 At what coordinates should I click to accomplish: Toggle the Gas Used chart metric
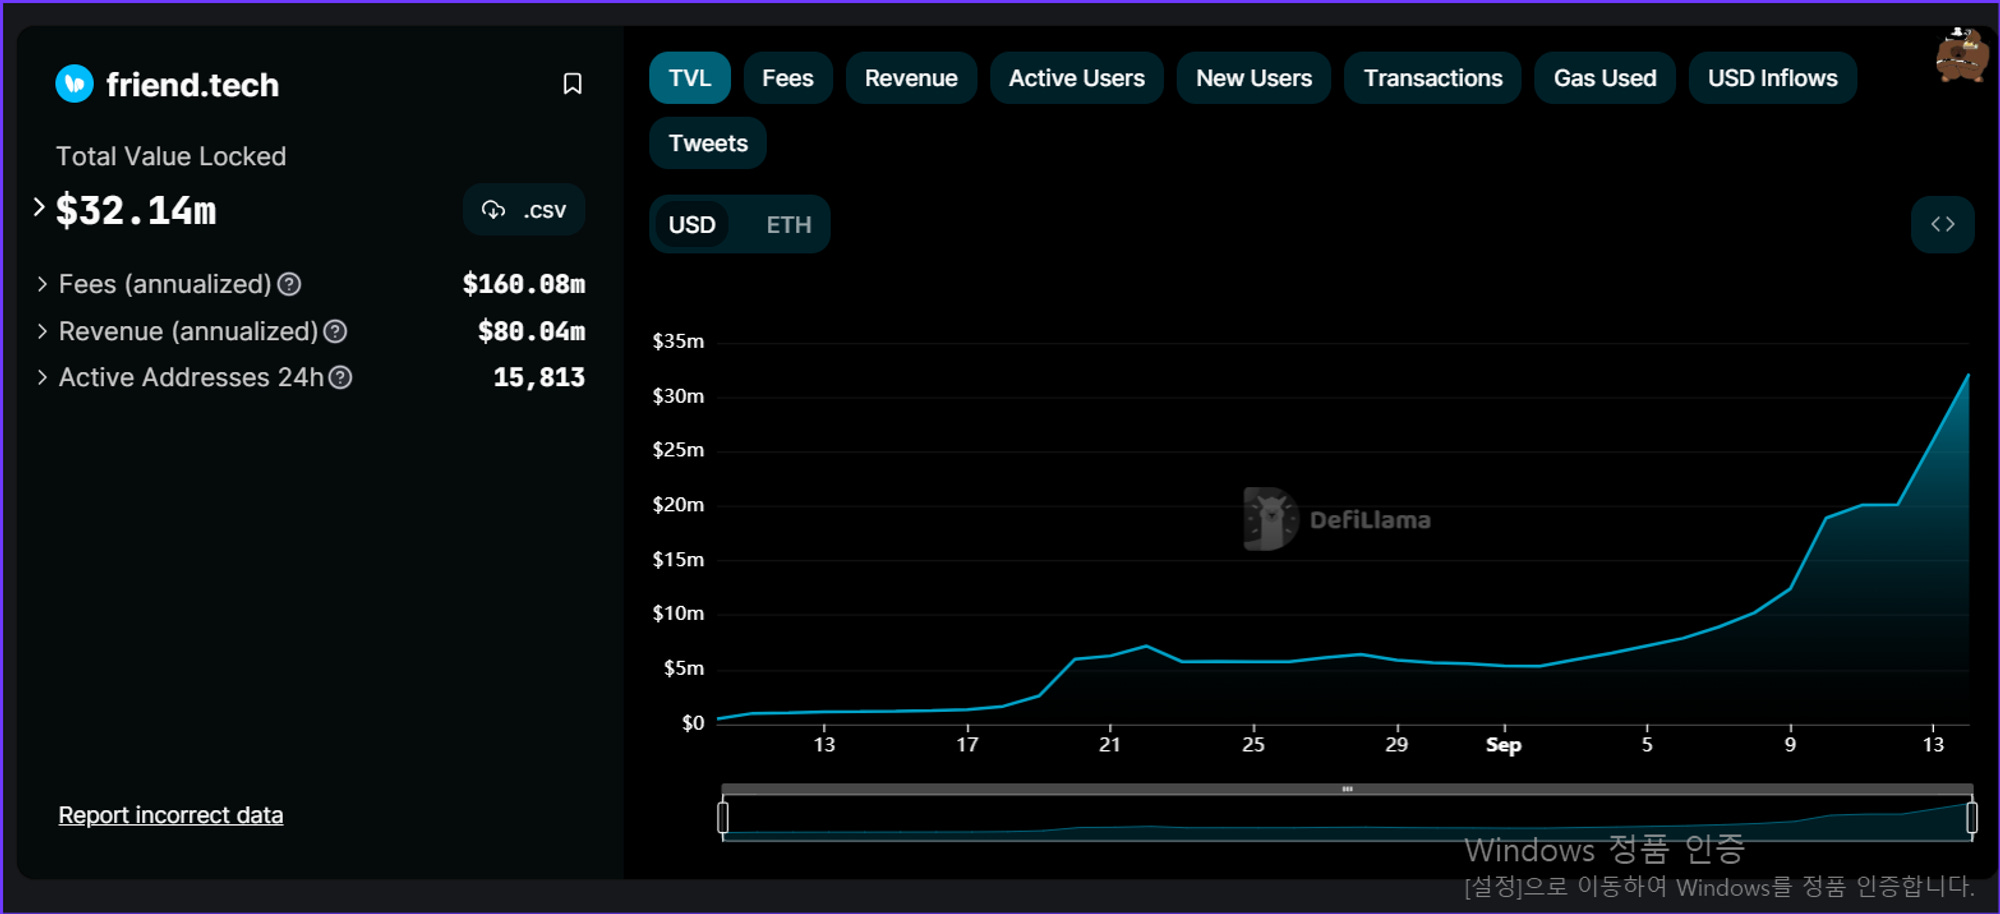pyautogui.click(x=1605, y=78)
